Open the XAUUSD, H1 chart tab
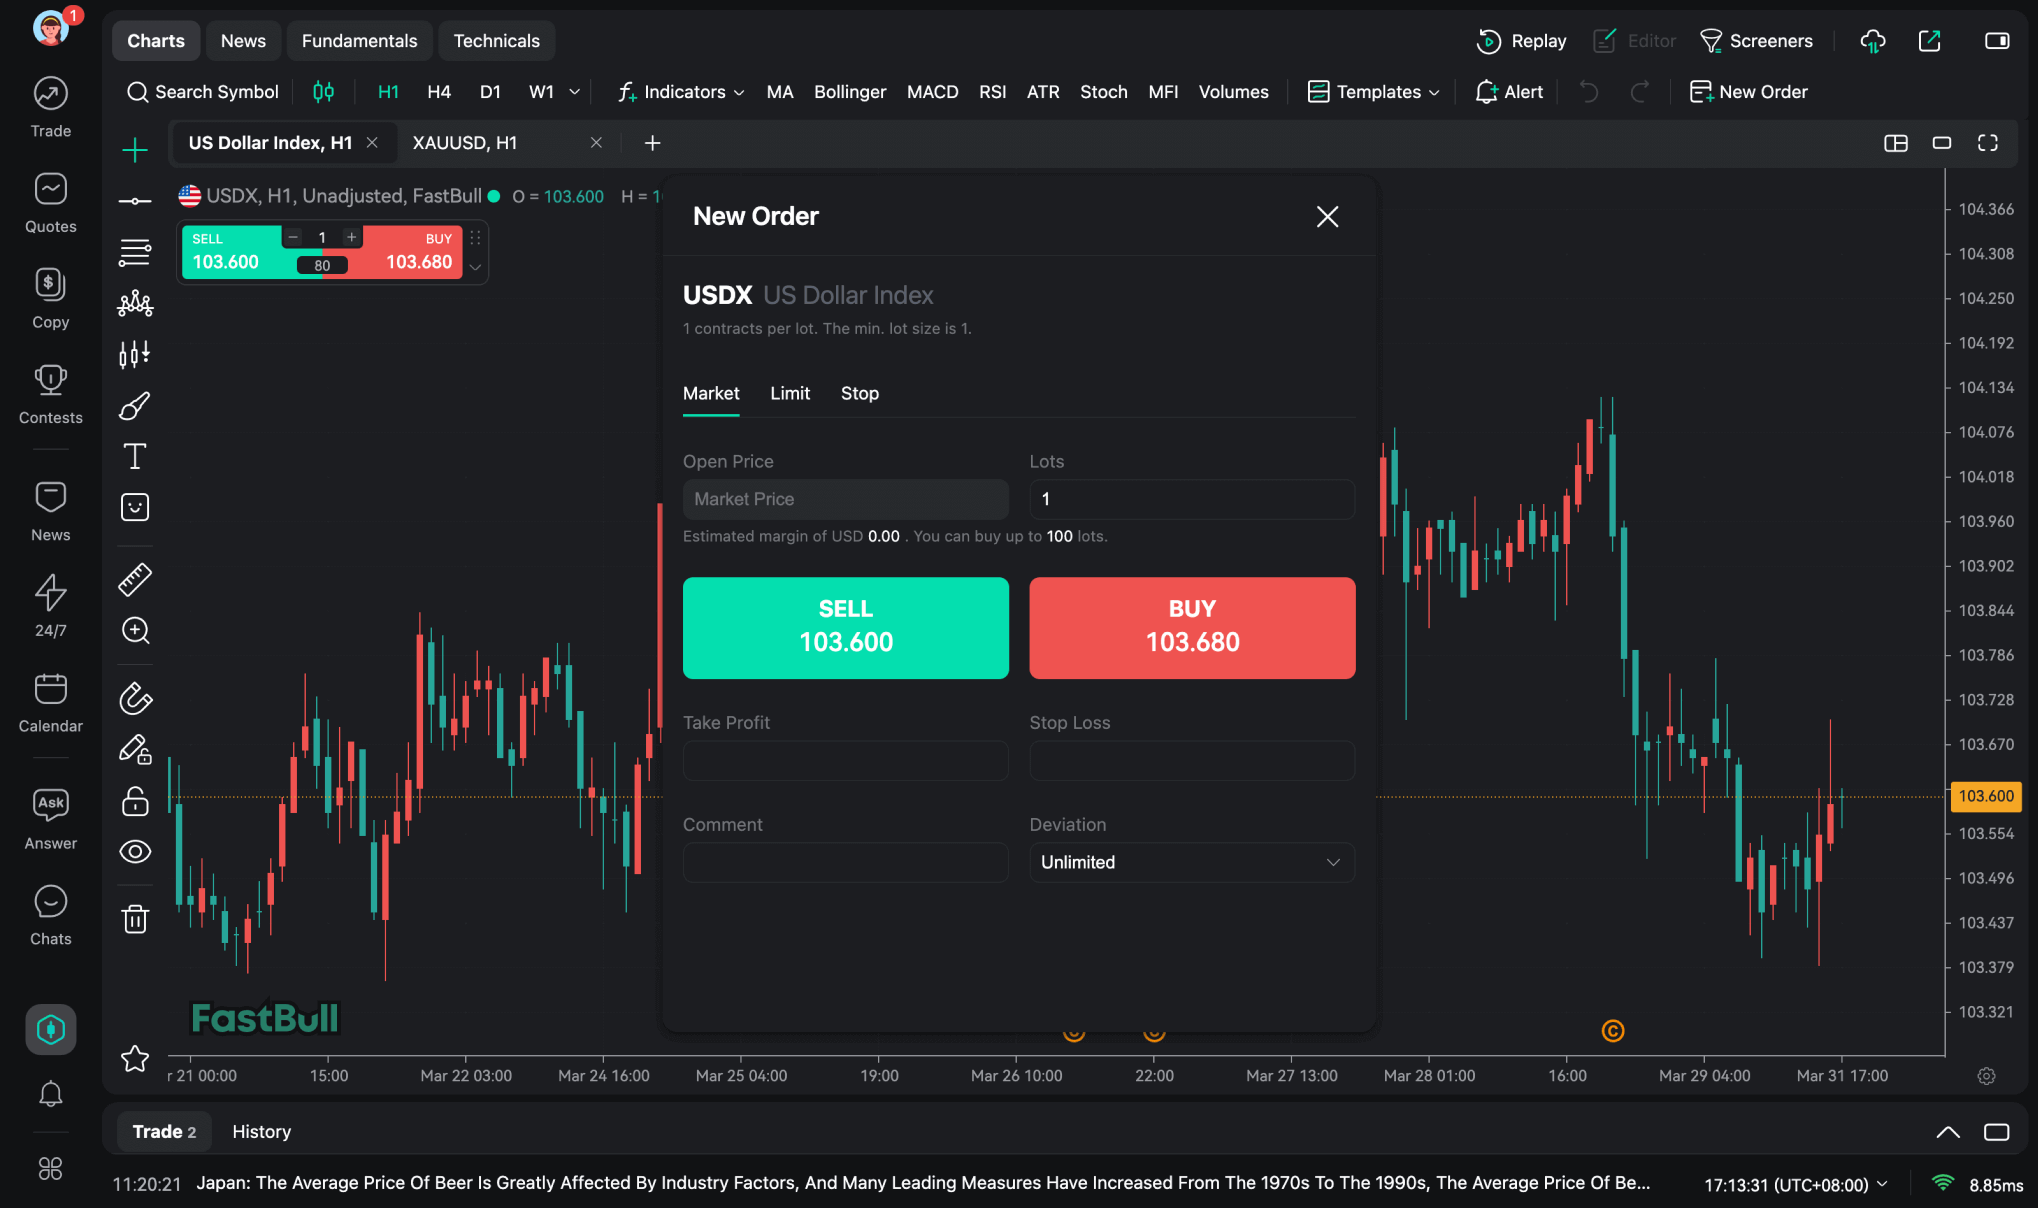Screen dimensions: 2038x1208 465,143
